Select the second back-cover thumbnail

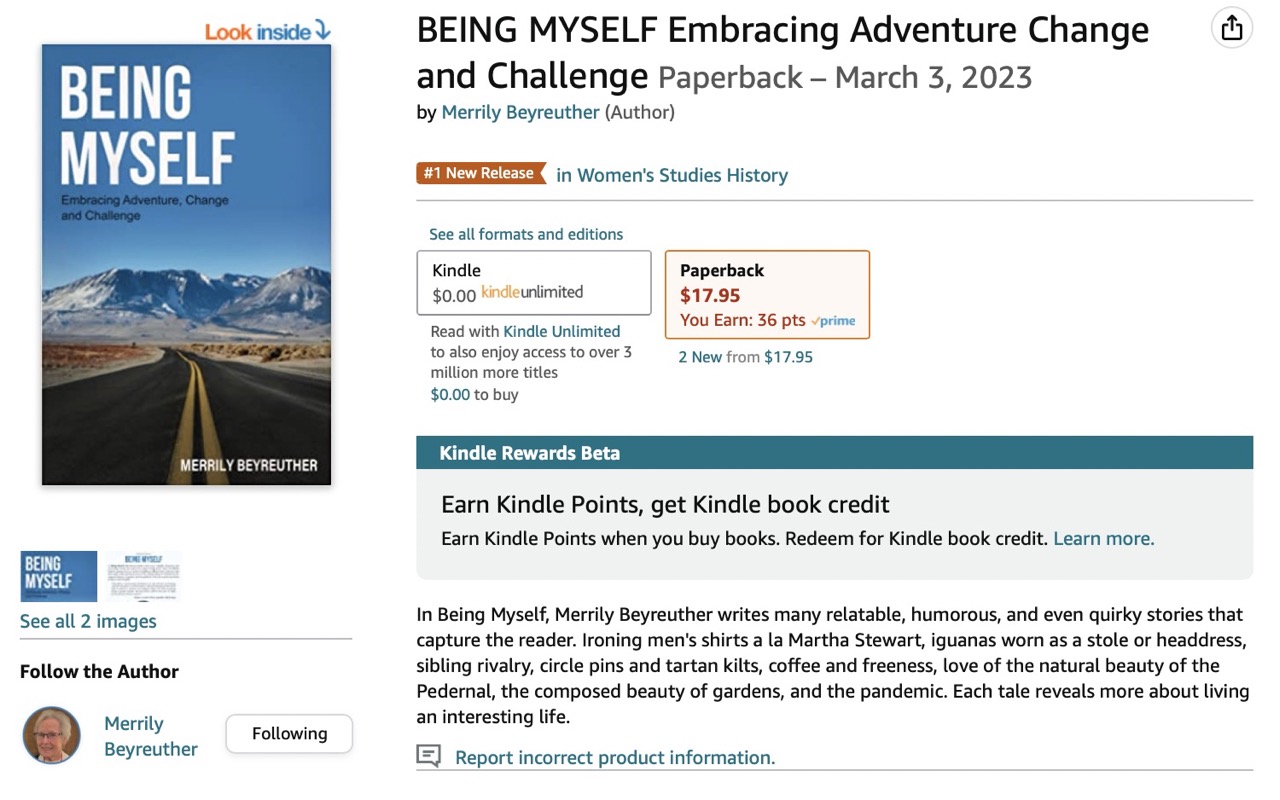(143, 576)
